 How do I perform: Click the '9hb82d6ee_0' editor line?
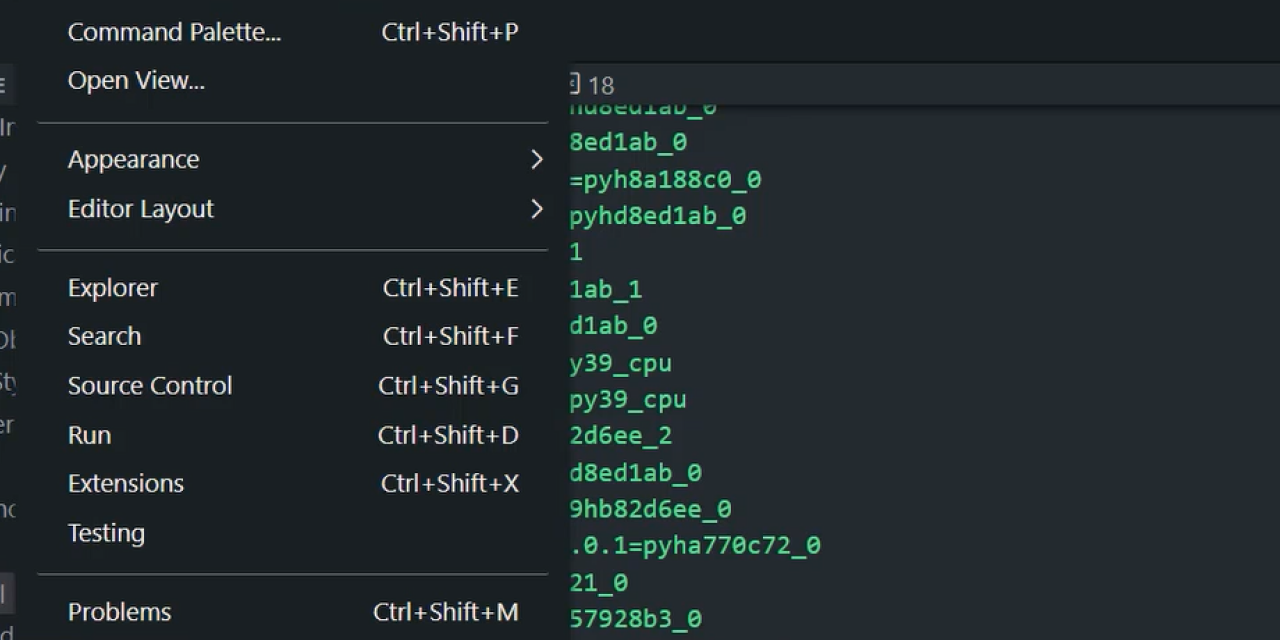pos(650,510)
